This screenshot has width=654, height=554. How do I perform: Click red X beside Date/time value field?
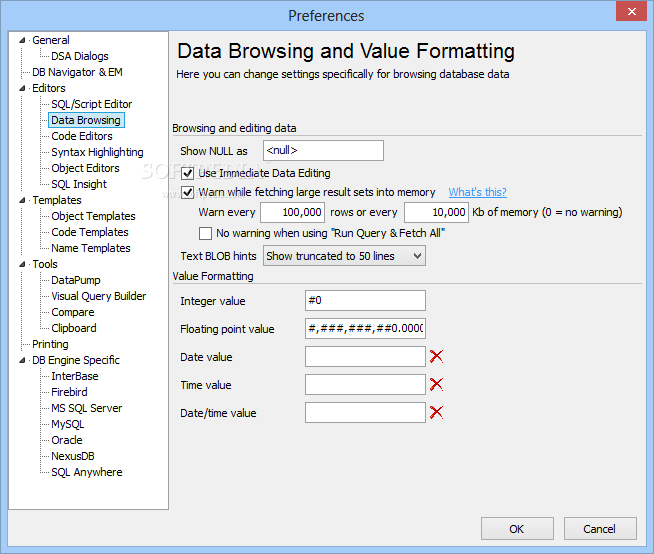click(x=436, y=413)
